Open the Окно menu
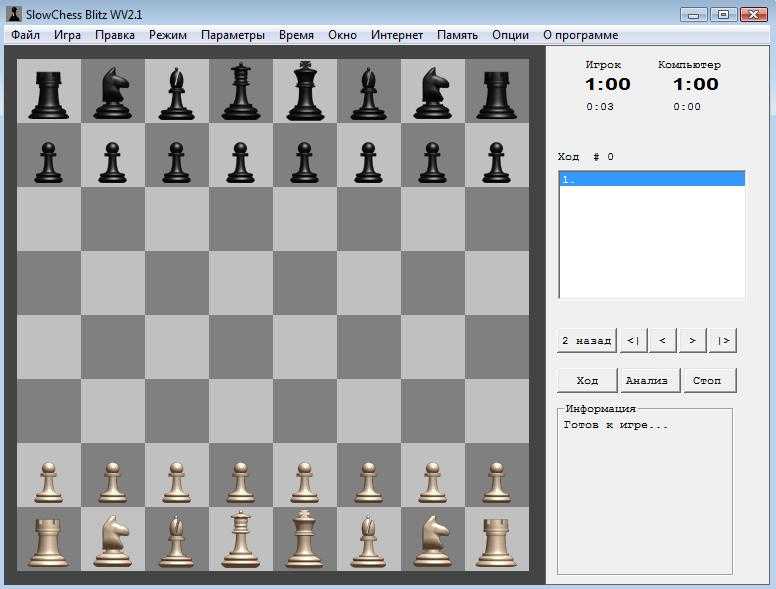Screen dimensions: 776x589 pyautogui.click(x=342, y=35)
